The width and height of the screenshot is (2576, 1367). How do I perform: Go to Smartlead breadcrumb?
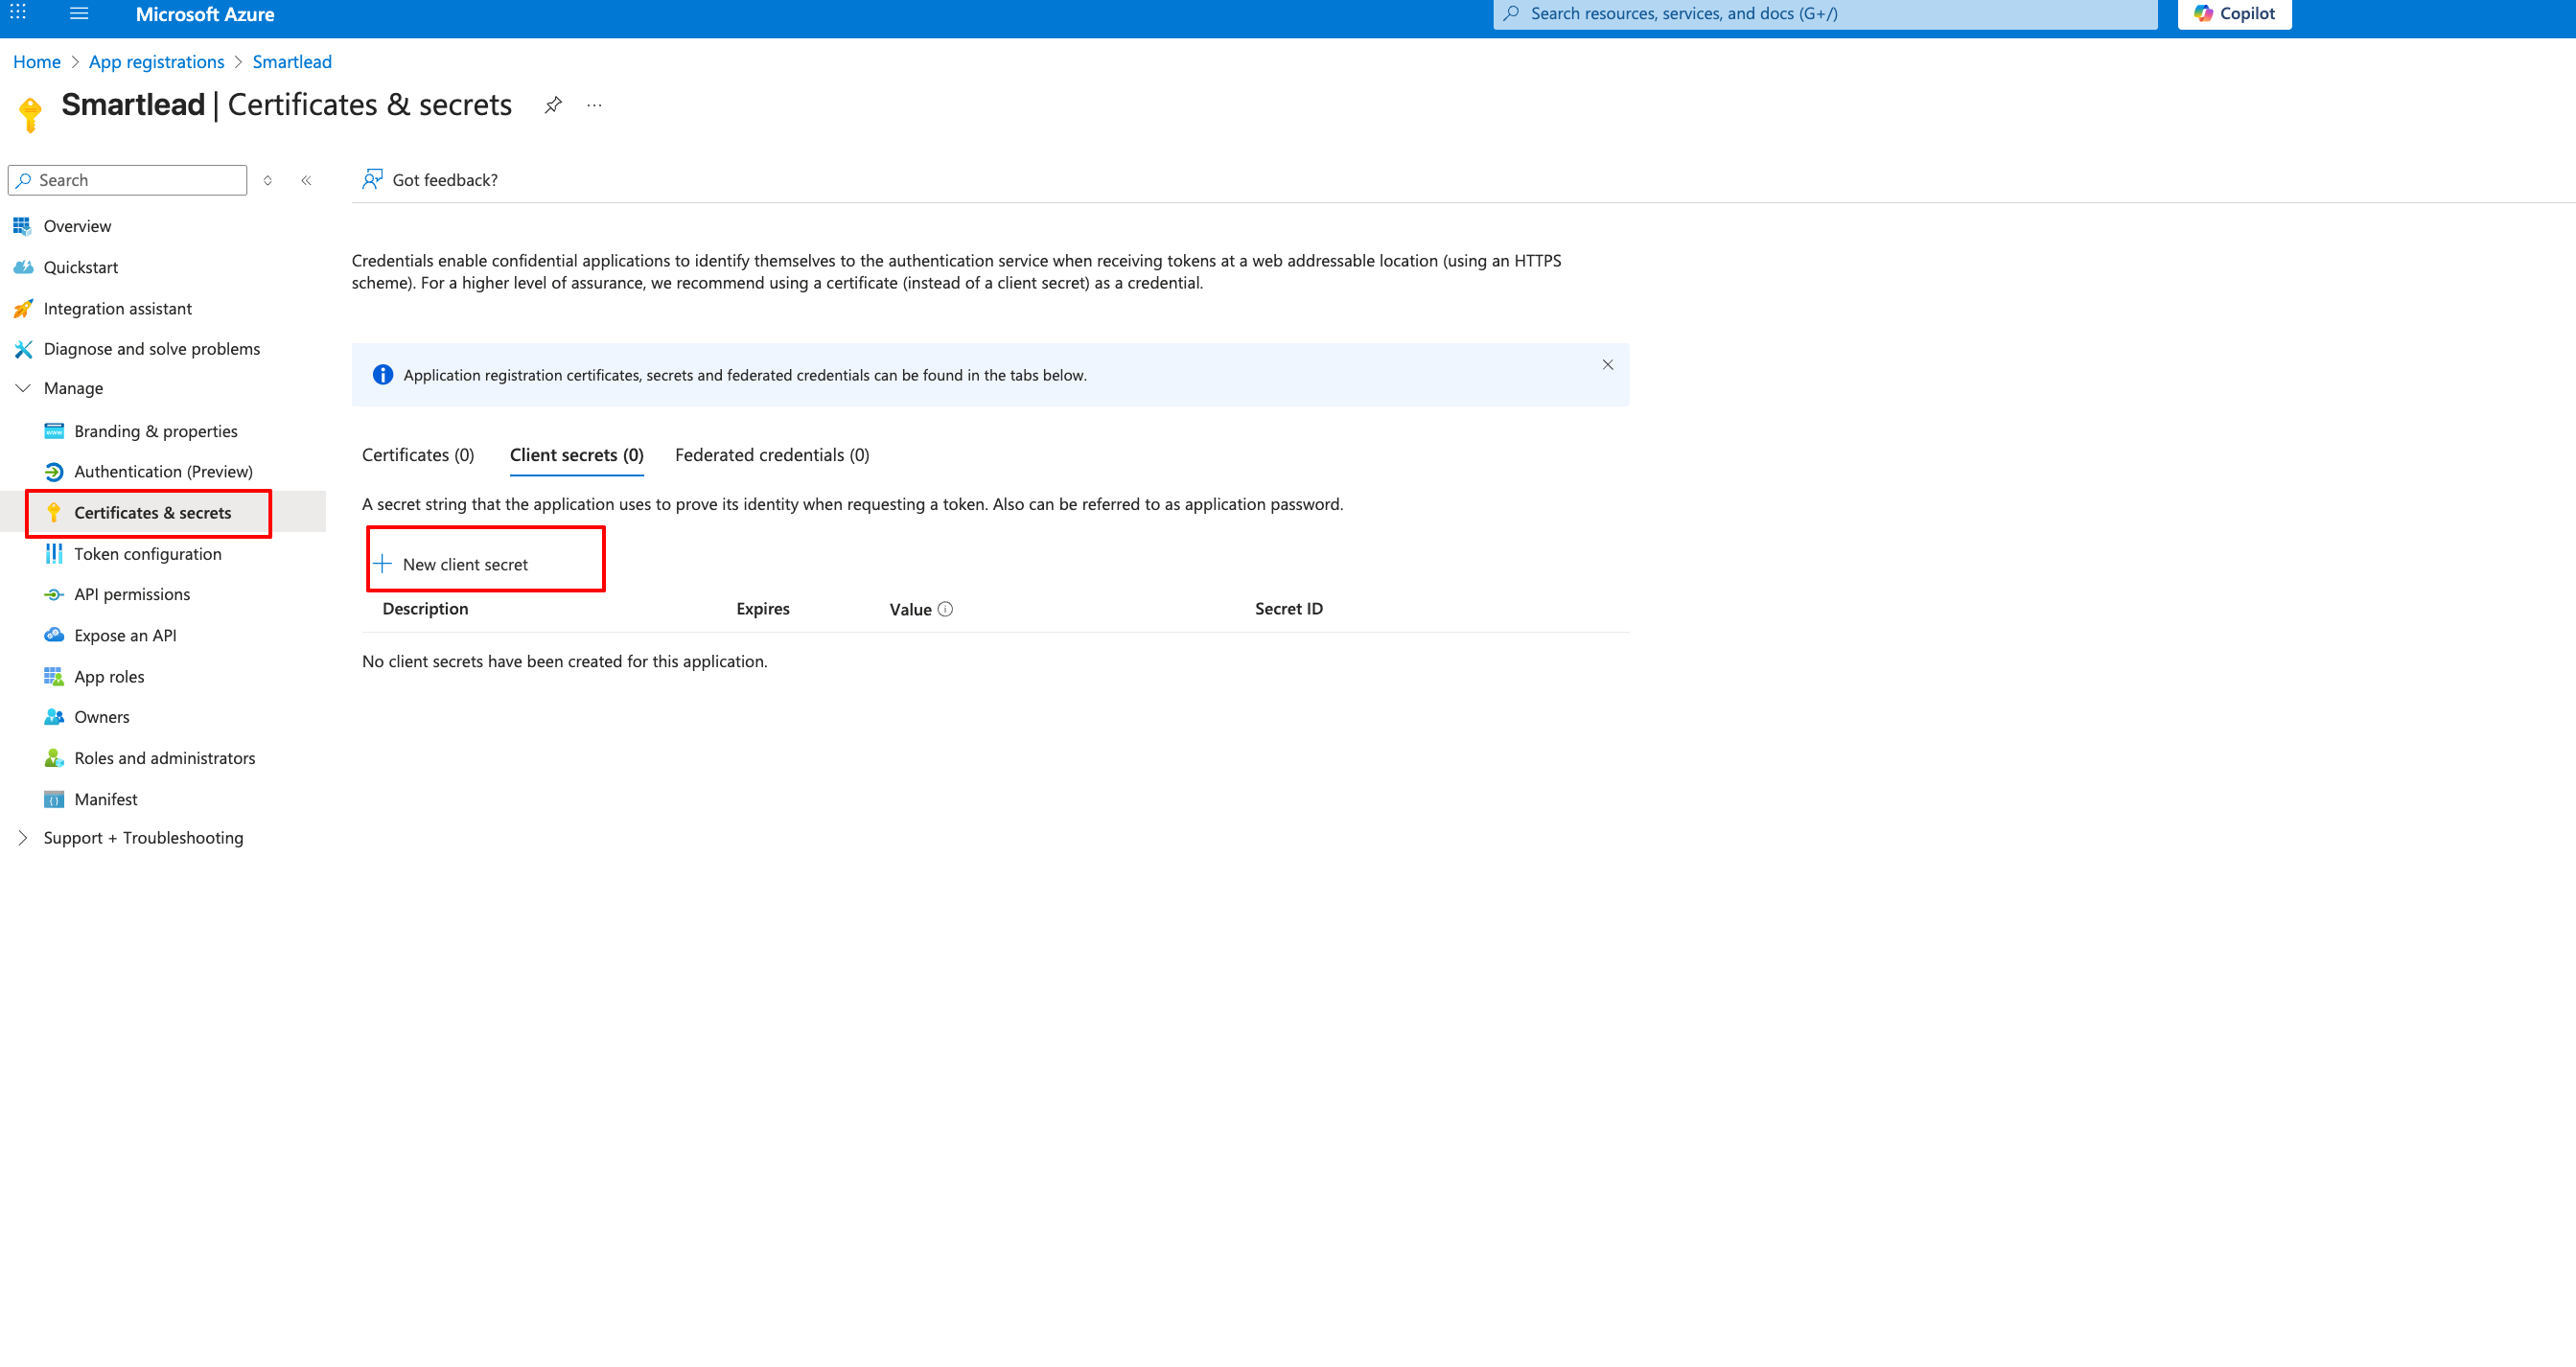(292, 62)
